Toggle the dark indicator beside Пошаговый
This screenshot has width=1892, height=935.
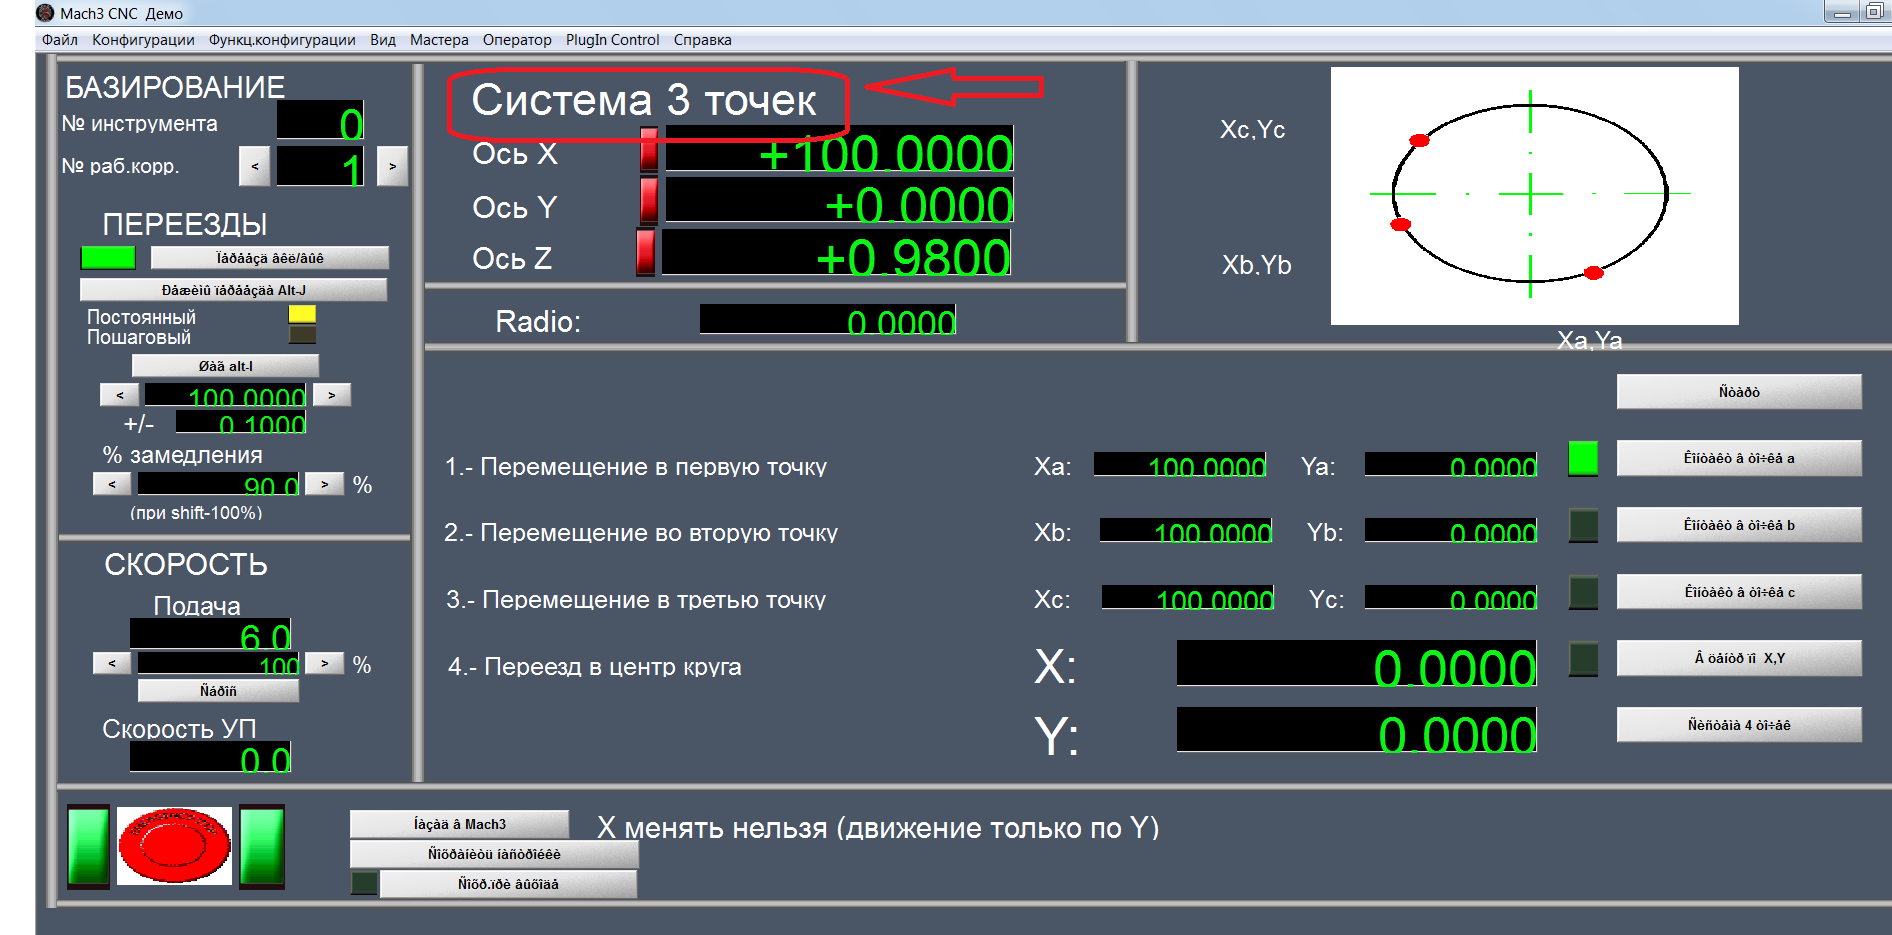click(302, 334)
